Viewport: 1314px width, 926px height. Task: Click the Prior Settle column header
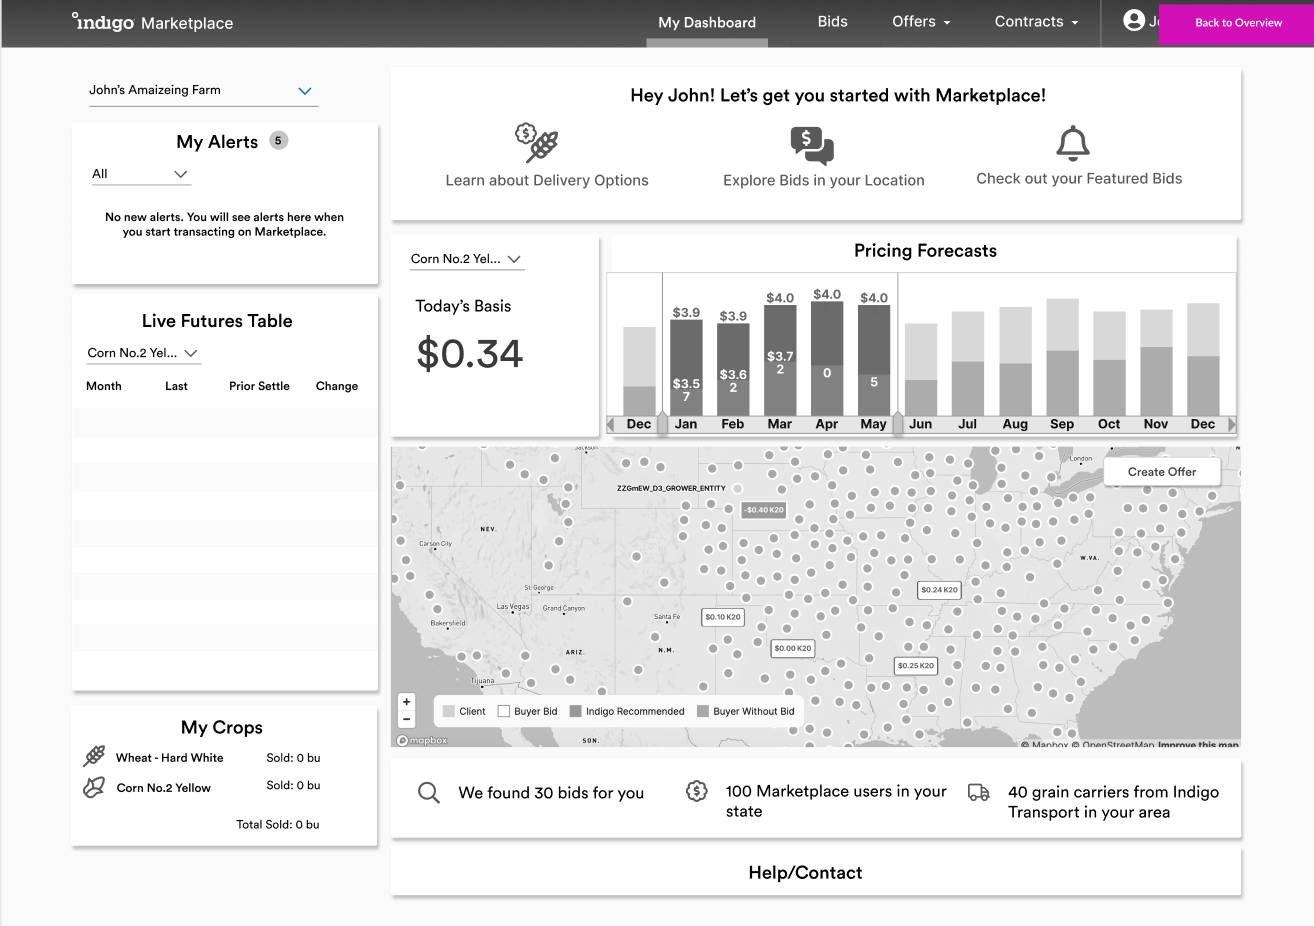tap(259, 386)
